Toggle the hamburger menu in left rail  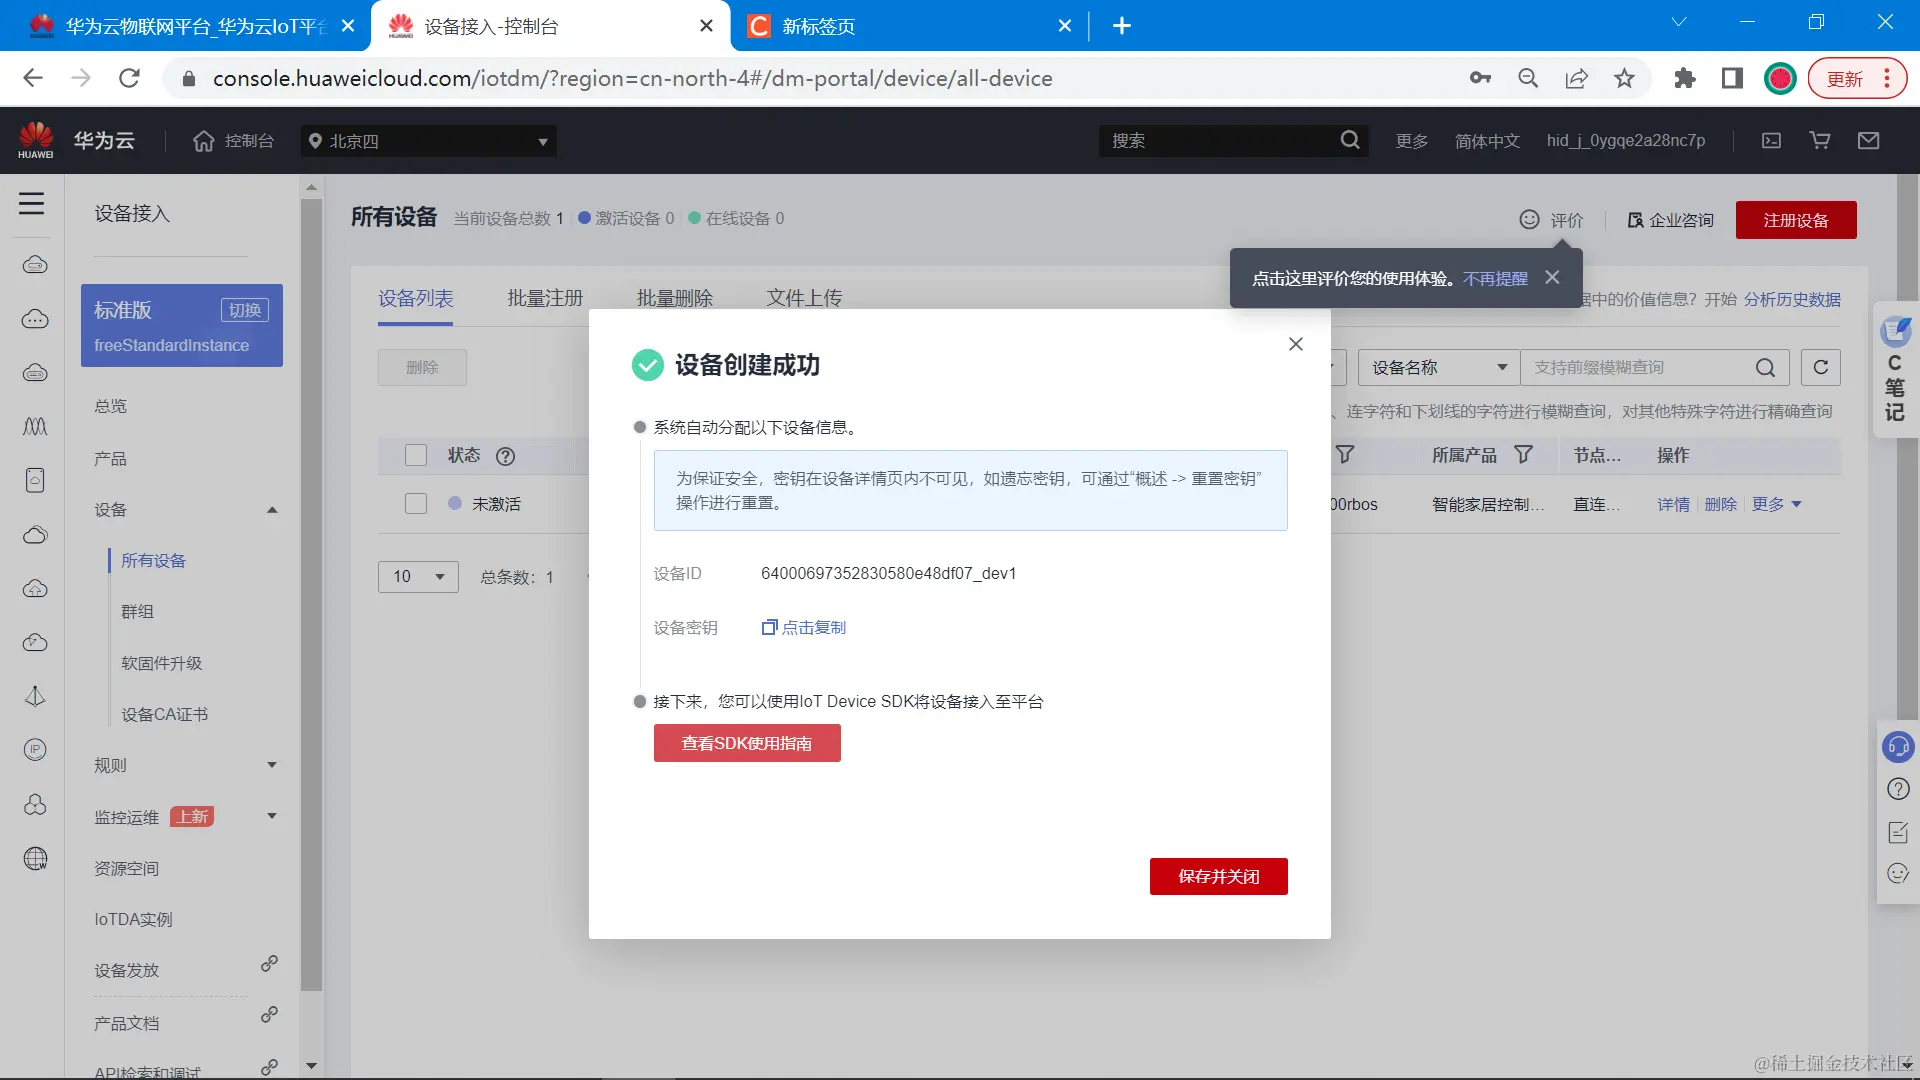(x=31, y=204)
